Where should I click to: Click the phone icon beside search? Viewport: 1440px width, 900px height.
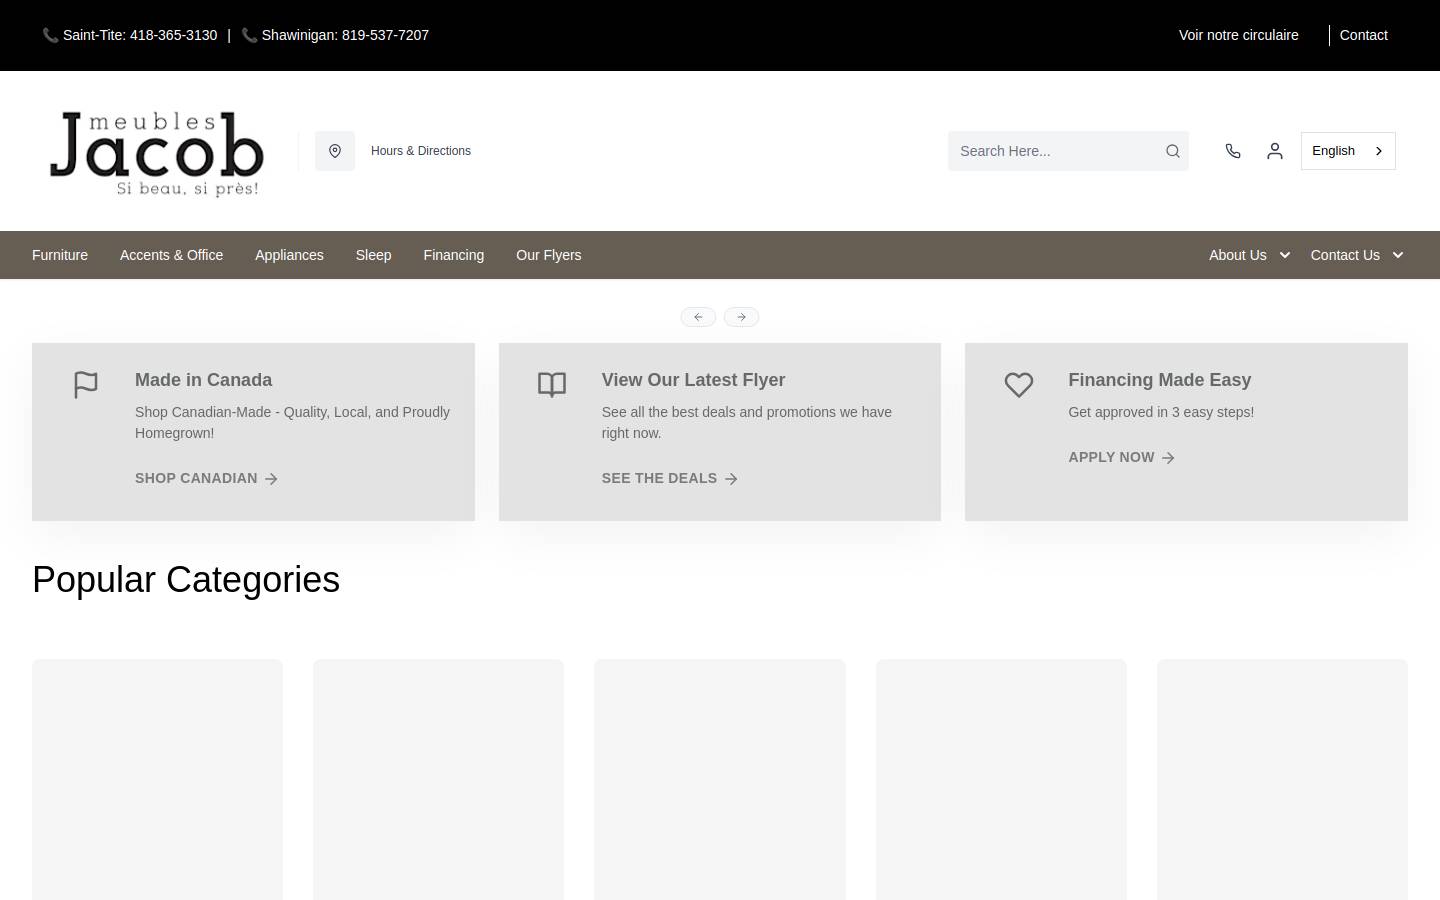pos(1233,151)
